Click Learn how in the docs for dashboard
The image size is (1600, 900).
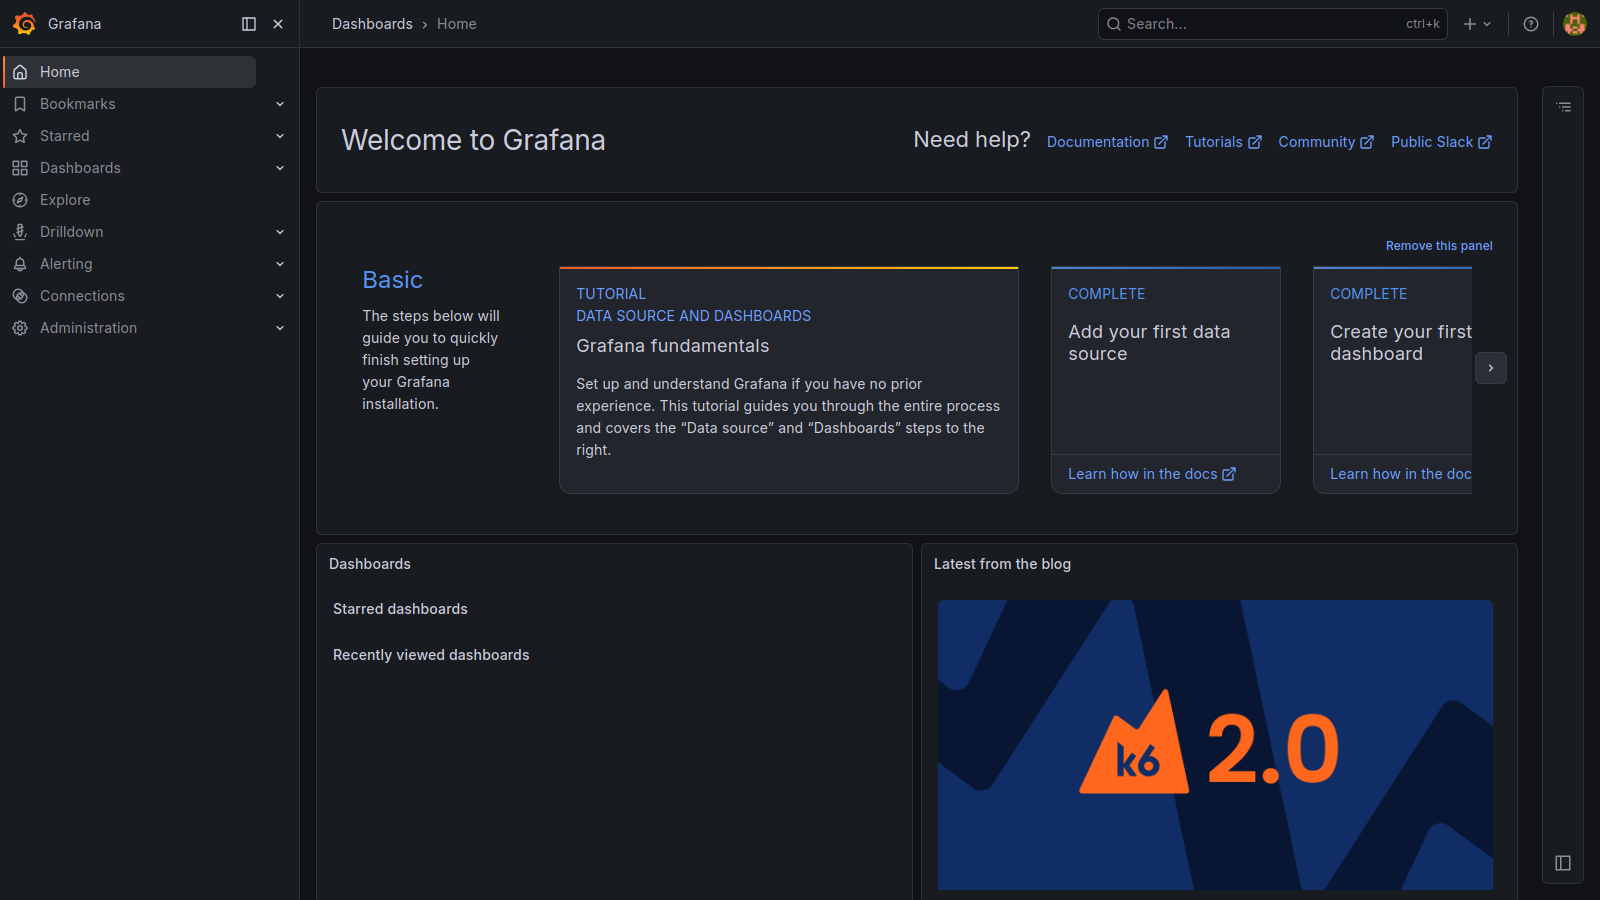tap(1401, 474)
